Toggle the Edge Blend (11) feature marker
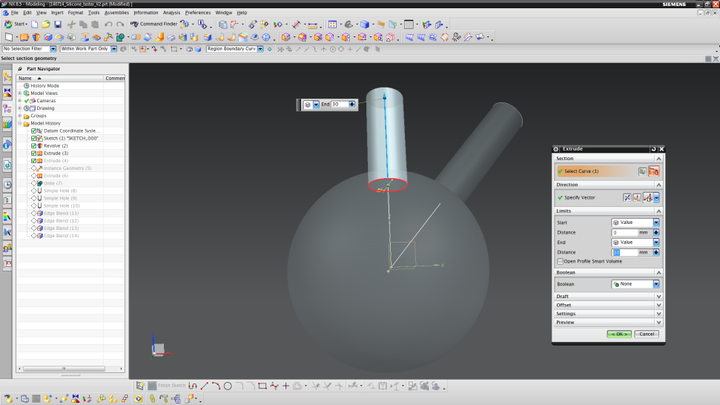 34,214
